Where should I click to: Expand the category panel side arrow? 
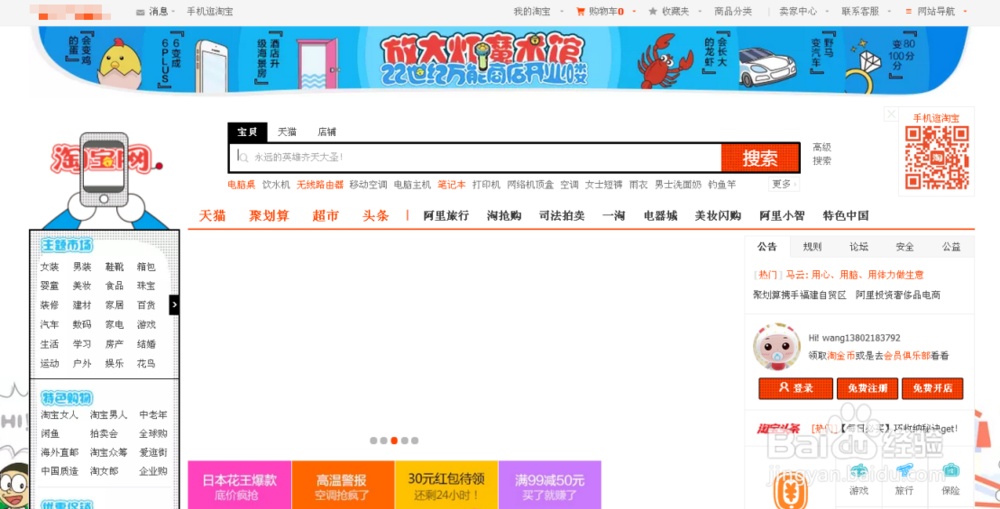pyautogui.click(x=174, y=305)
